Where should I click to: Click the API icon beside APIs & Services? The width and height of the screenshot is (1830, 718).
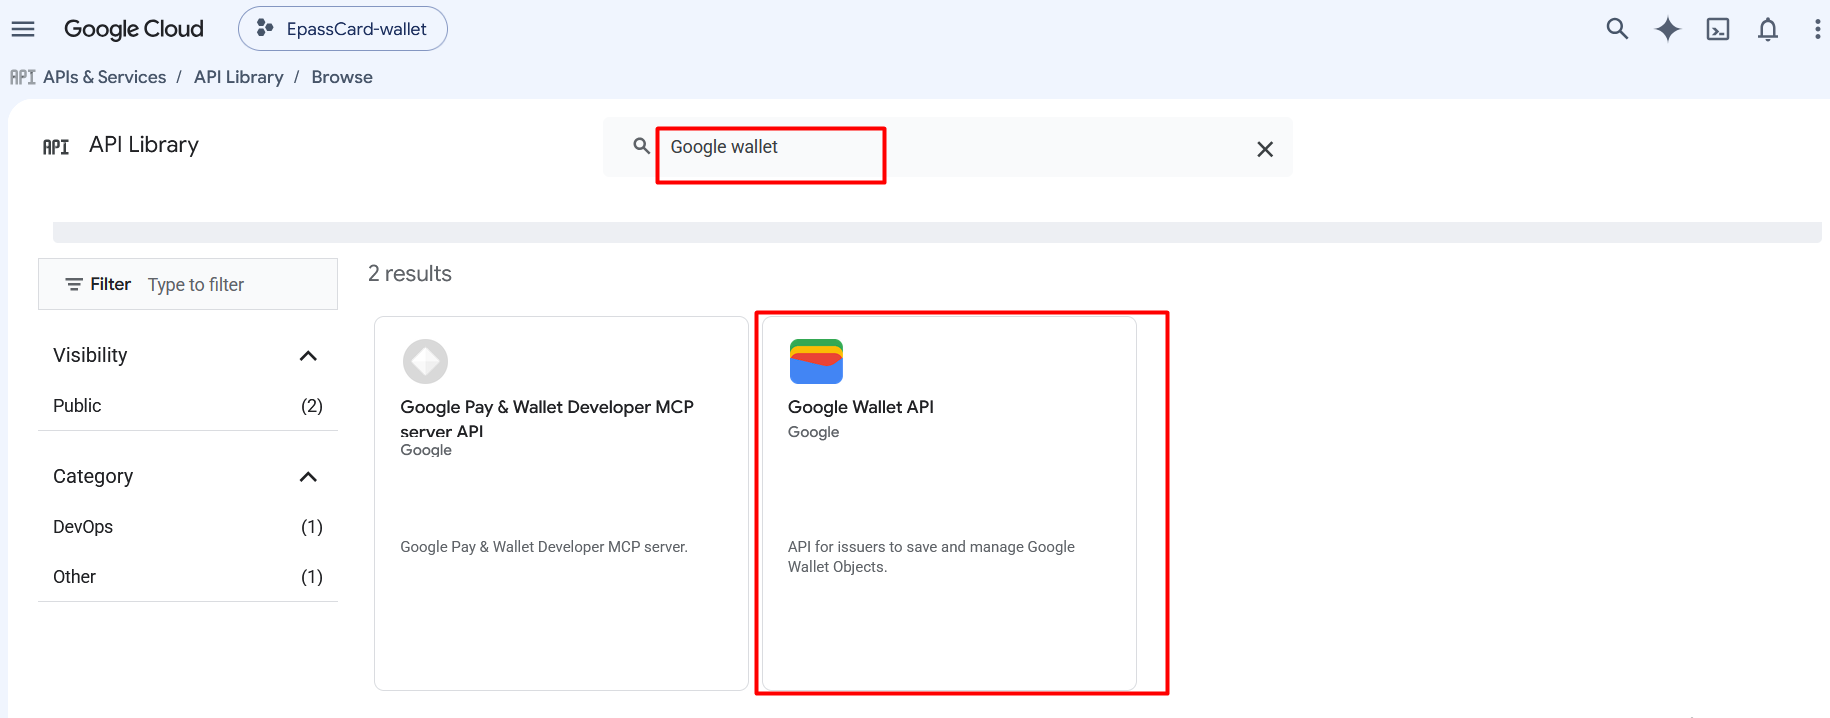tap(23, 77)
